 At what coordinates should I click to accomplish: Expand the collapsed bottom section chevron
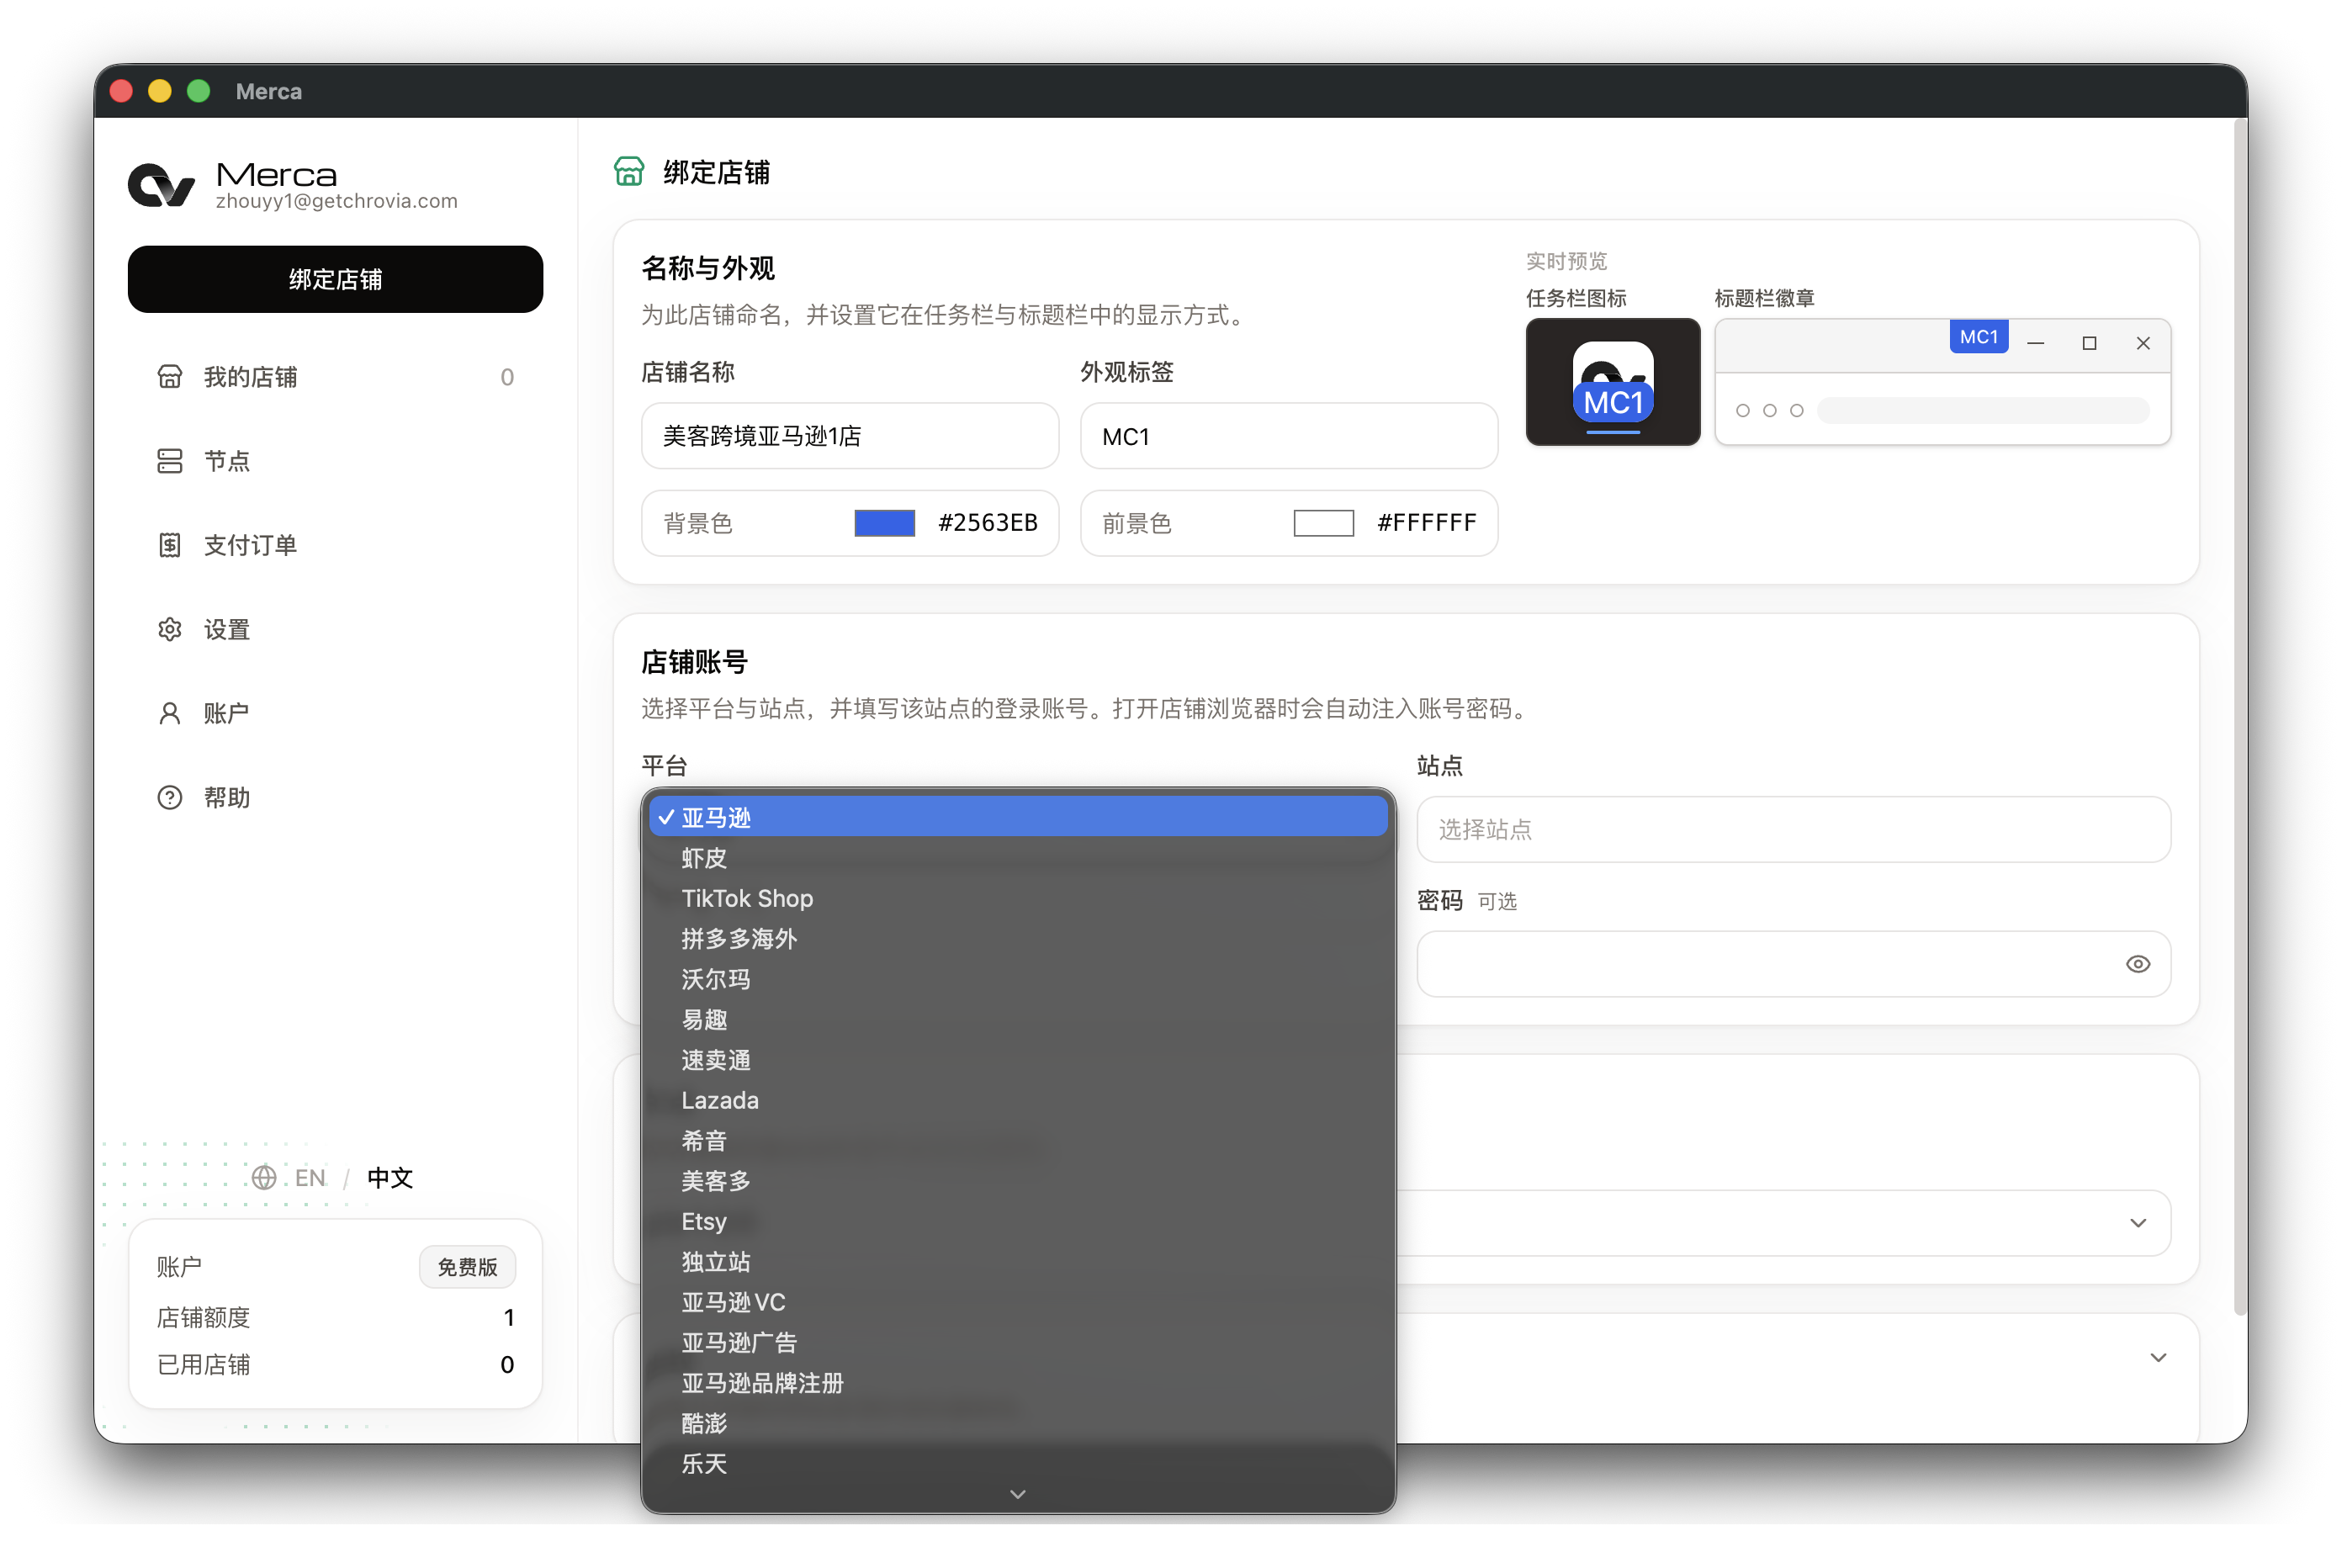click(x=2158, y=1357)
